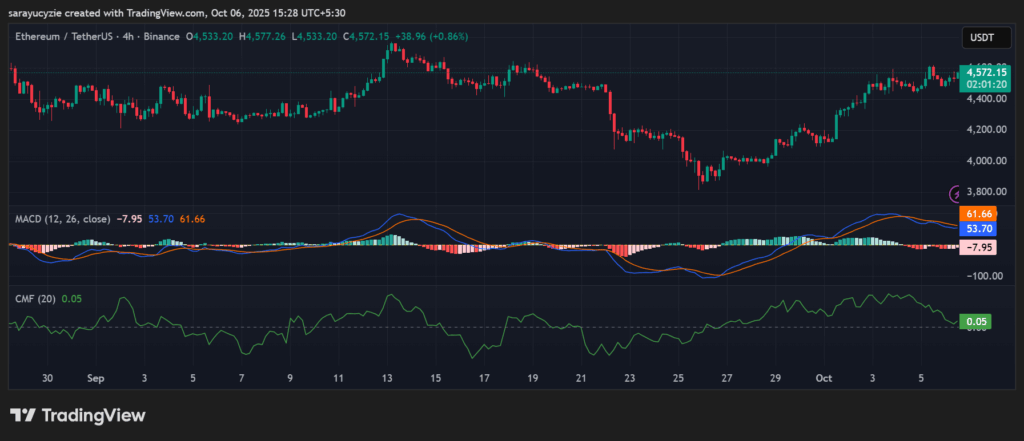Click date 23 on the time axis
The height and width of the screenshot is (441, 1024).
629,380
